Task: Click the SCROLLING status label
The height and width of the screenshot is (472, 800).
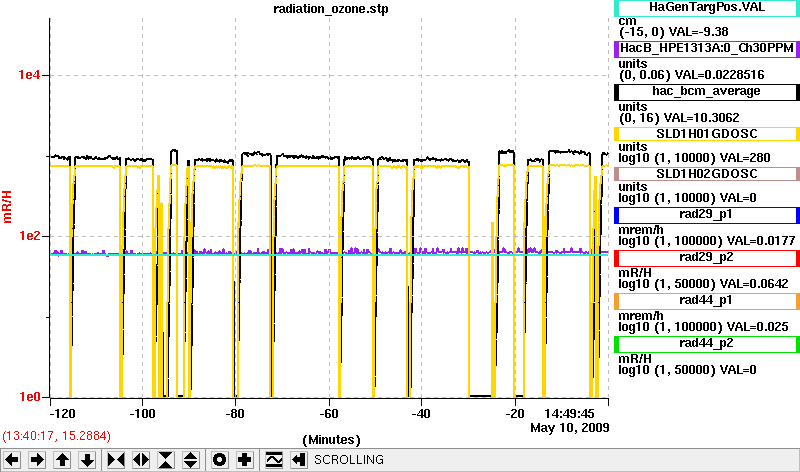Action: pos(349,460)
